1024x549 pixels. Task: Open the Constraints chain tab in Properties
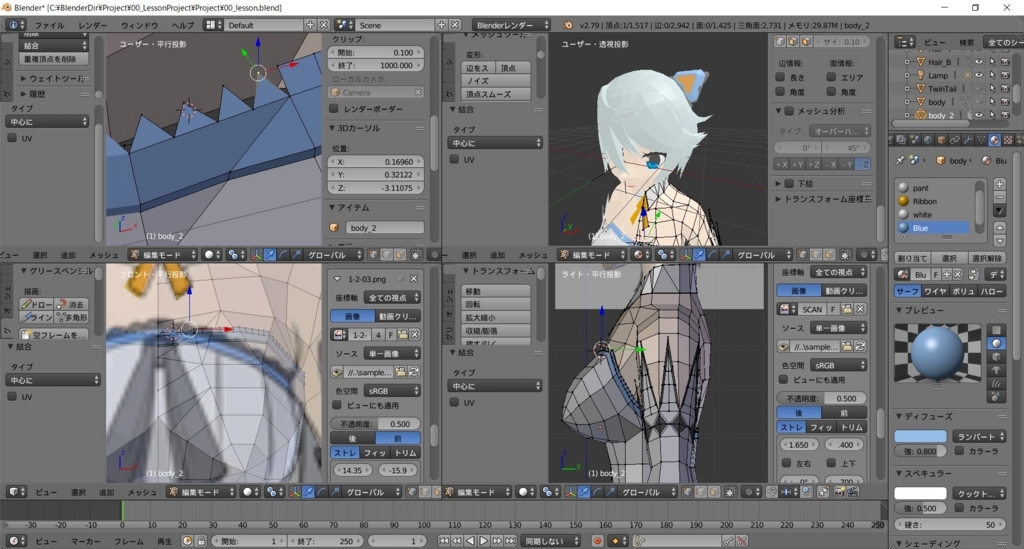pyautogui.click(x=955, y=140)
